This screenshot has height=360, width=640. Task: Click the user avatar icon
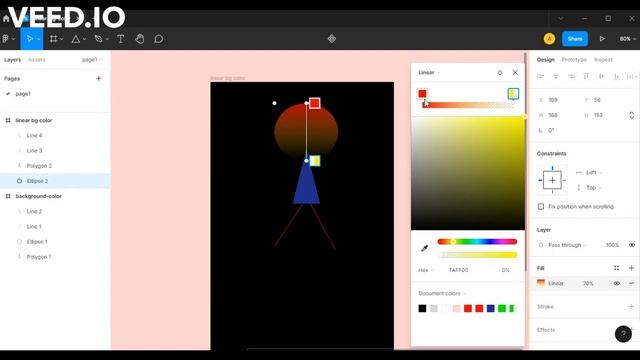(x=549, y=39)
